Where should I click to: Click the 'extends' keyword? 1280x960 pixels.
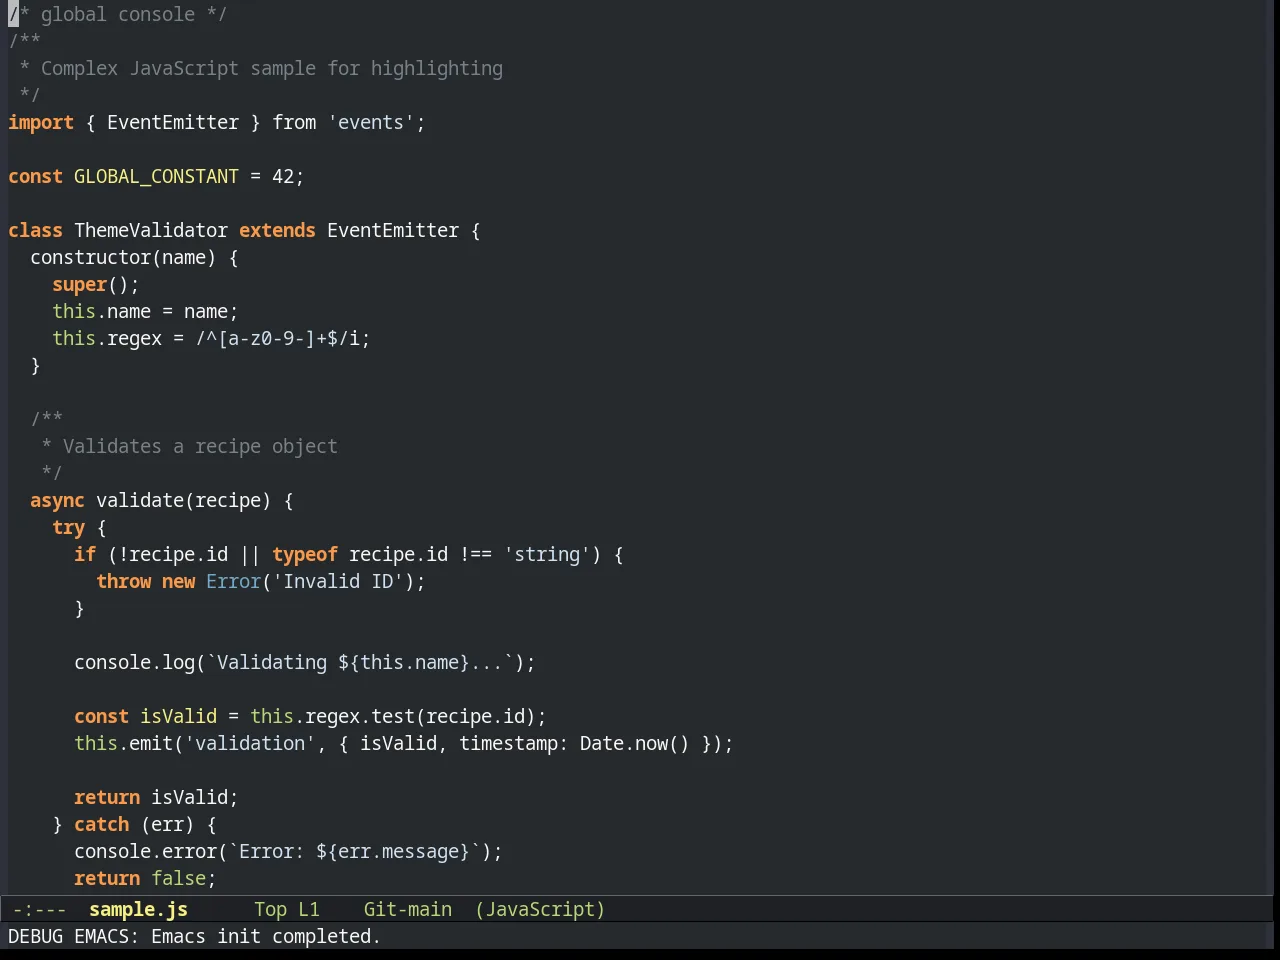pos(277,230)
